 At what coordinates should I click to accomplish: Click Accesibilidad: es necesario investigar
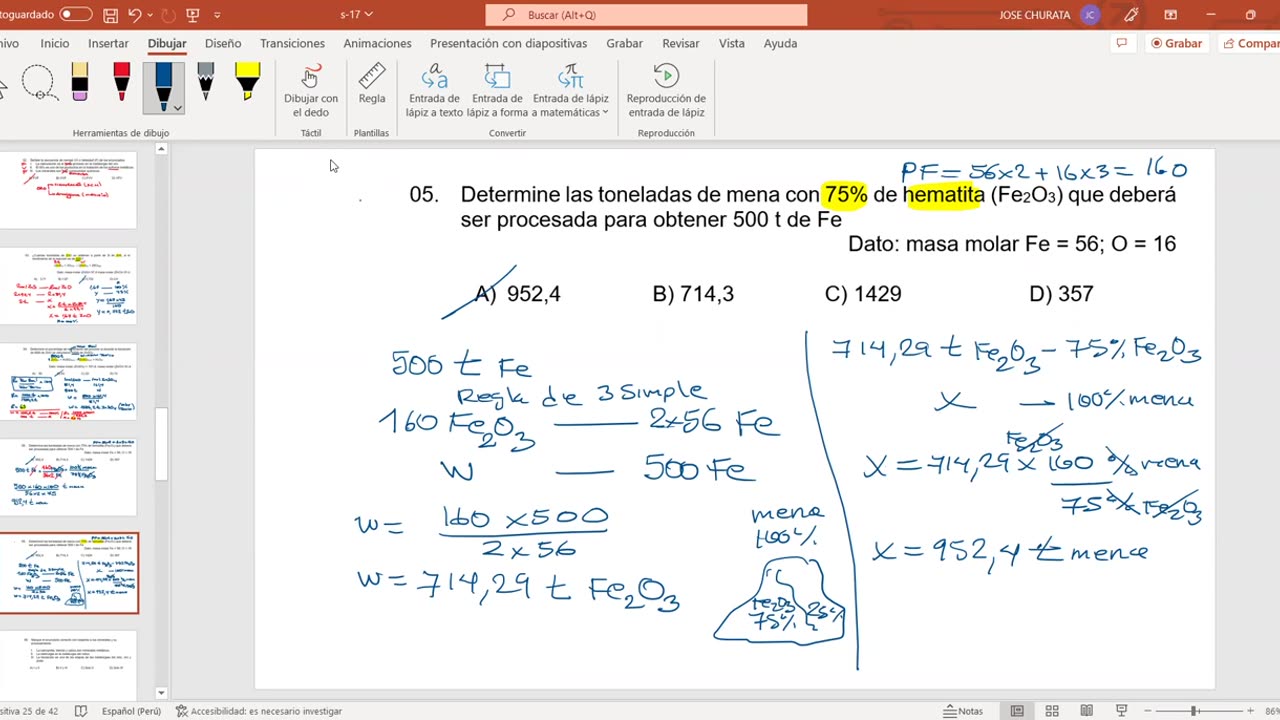tap(259, 711)
